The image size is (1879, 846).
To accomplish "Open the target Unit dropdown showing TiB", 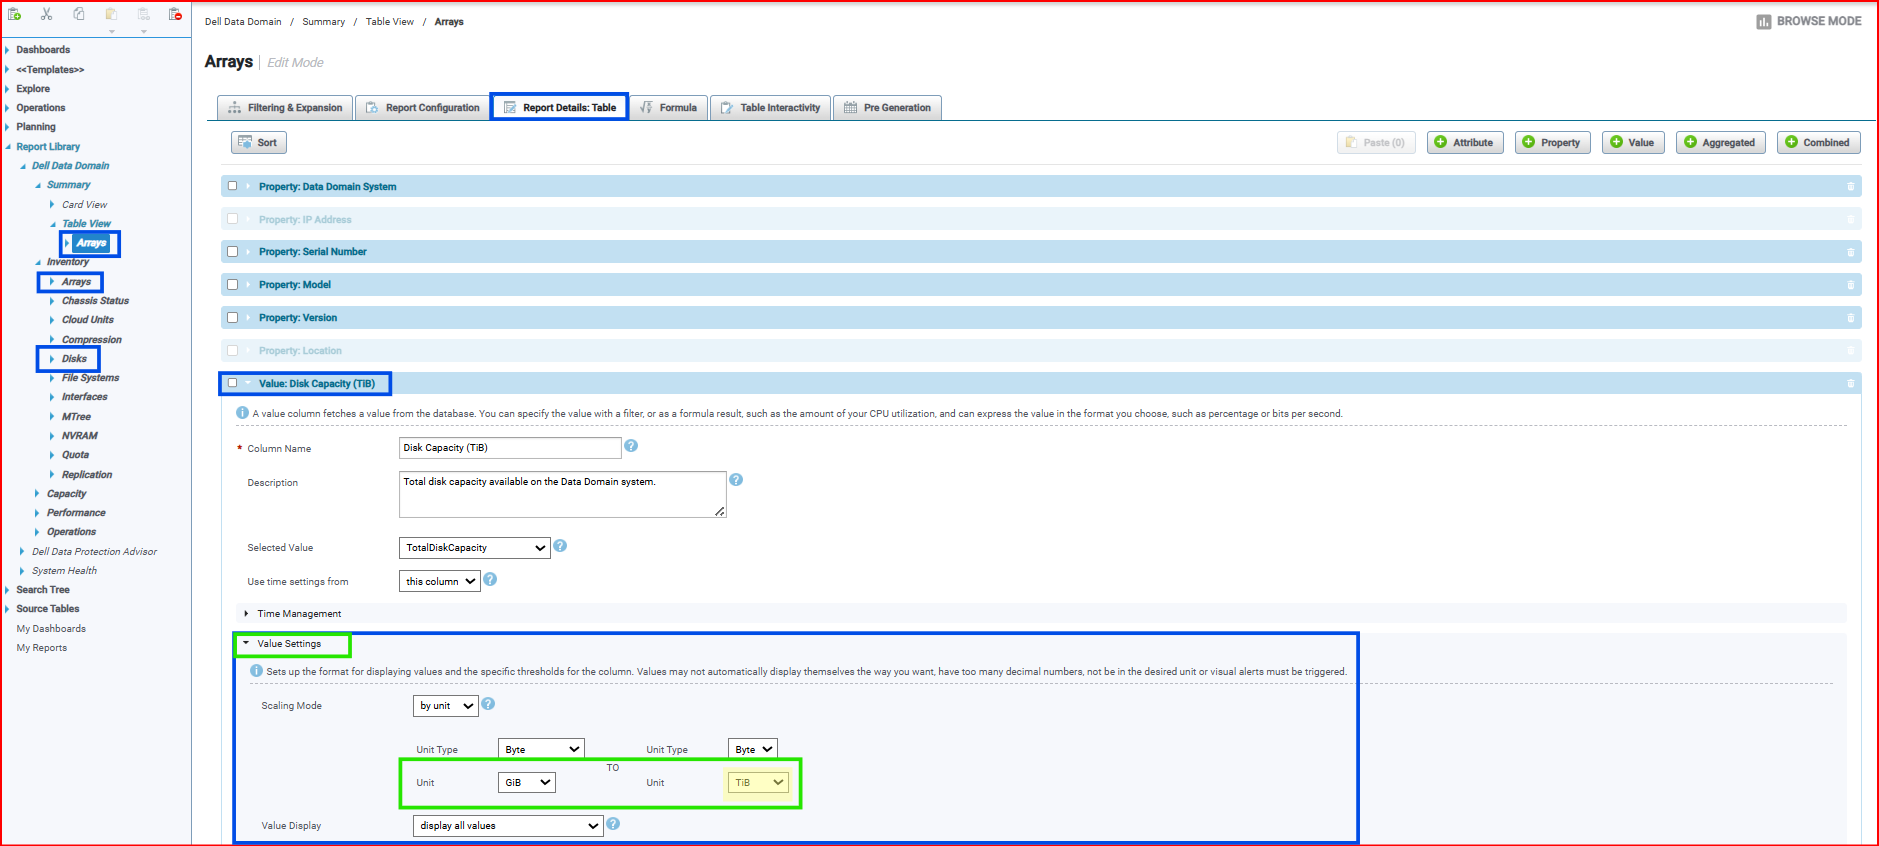I will [x=757, y=783].
